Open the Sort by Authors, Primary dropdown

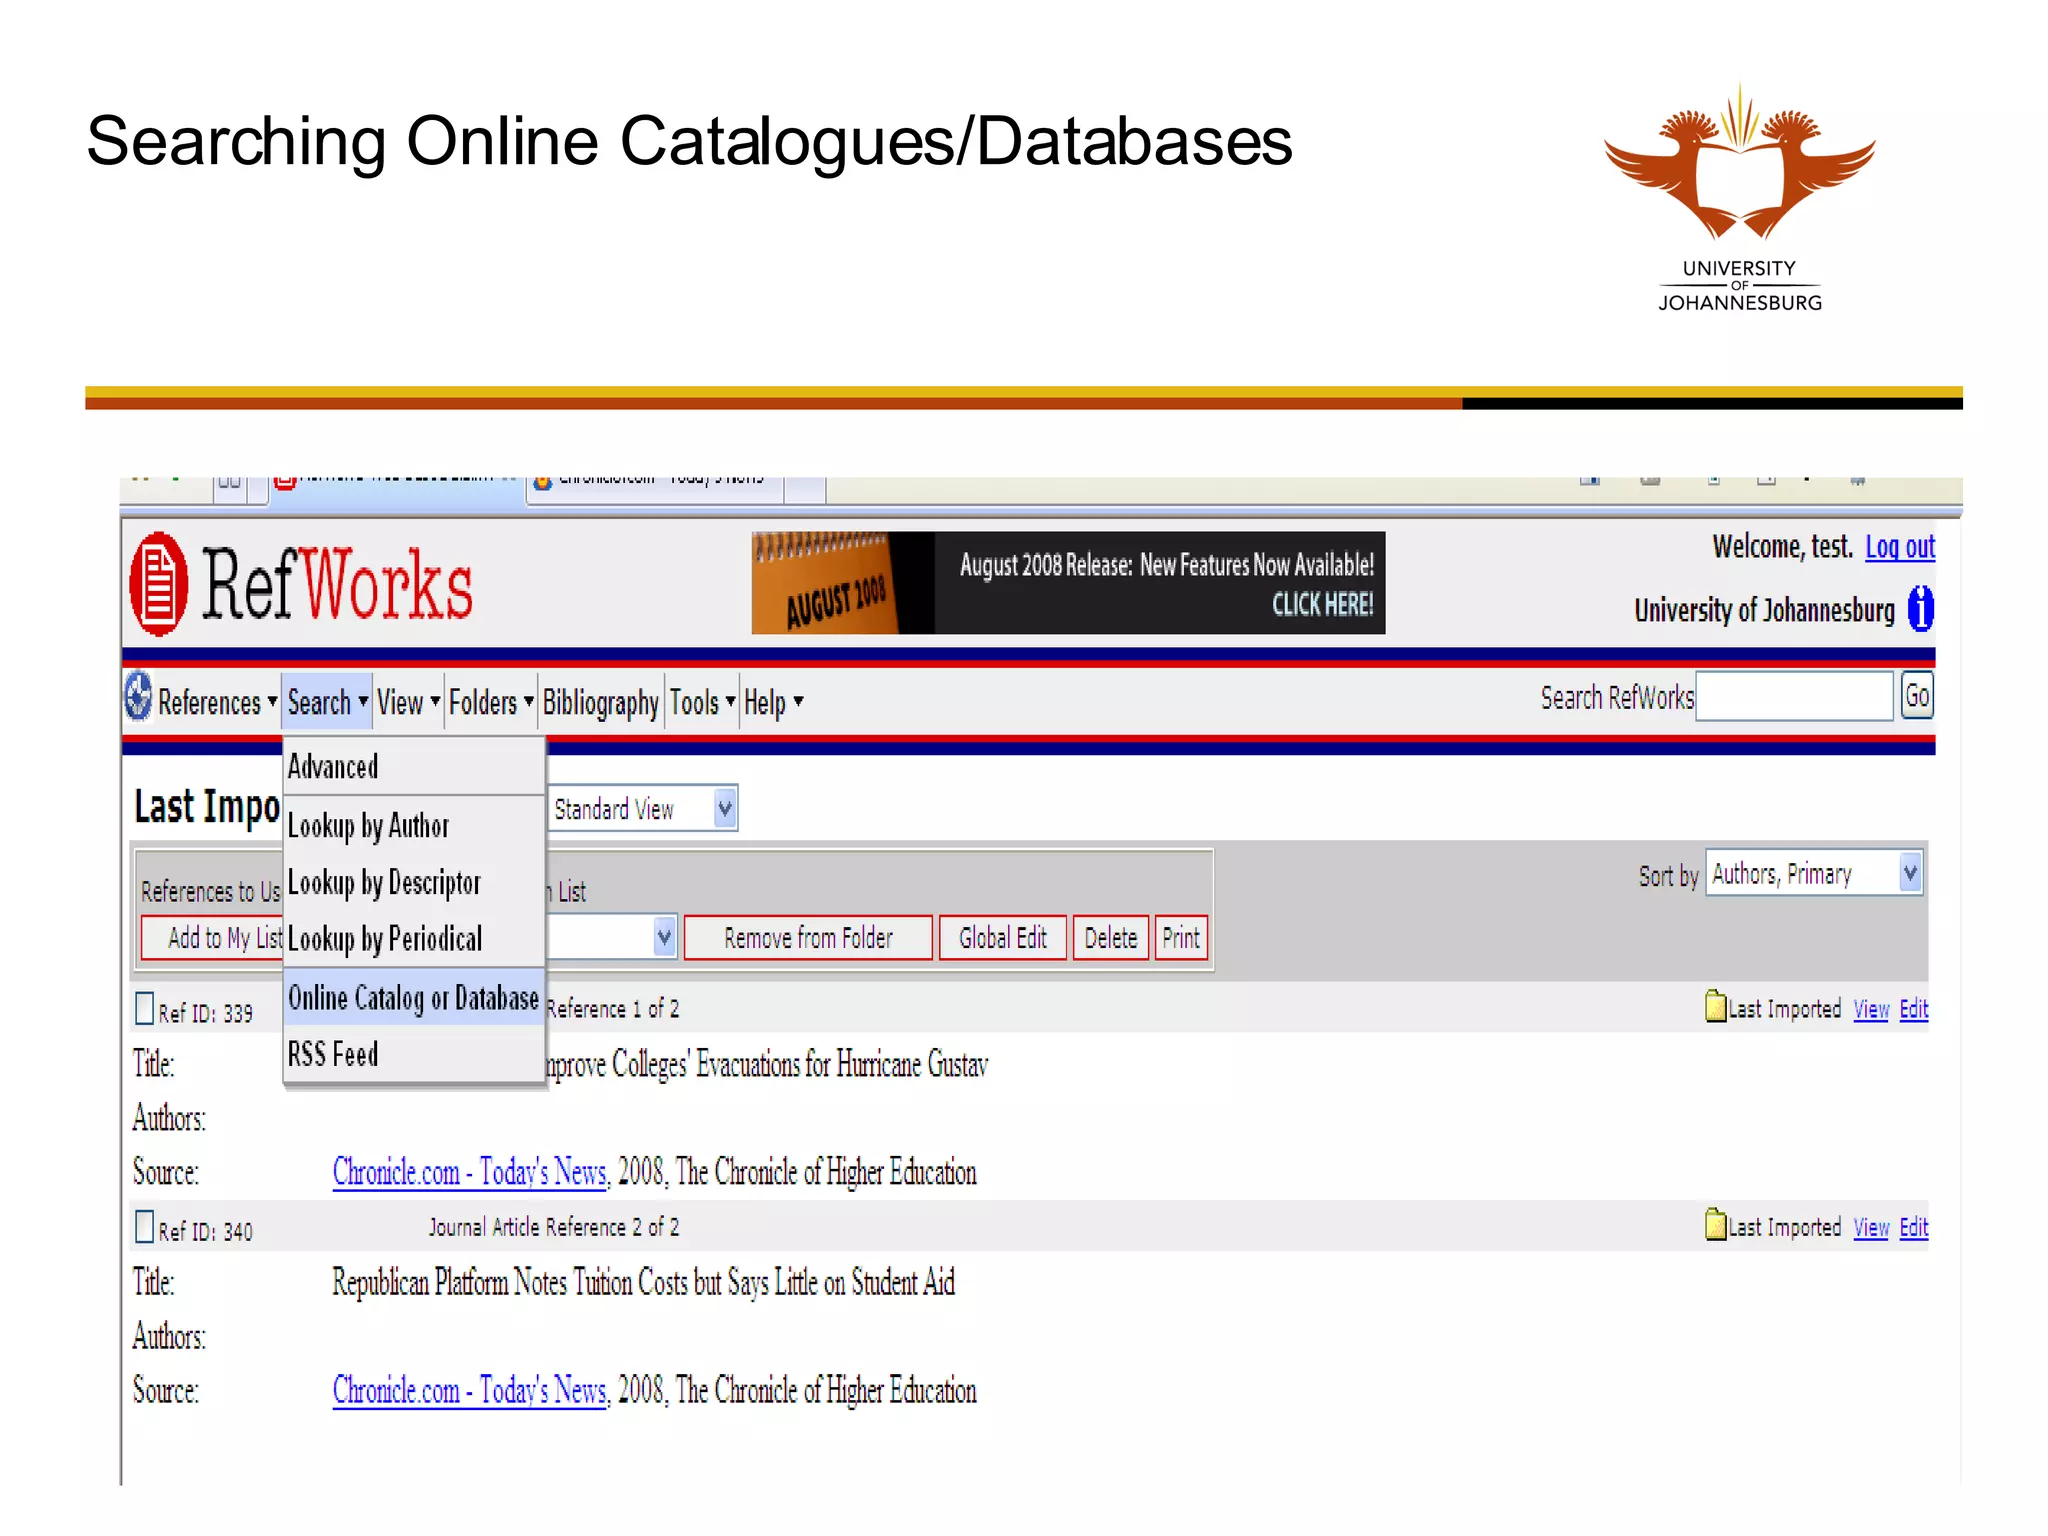(1814, 873)
